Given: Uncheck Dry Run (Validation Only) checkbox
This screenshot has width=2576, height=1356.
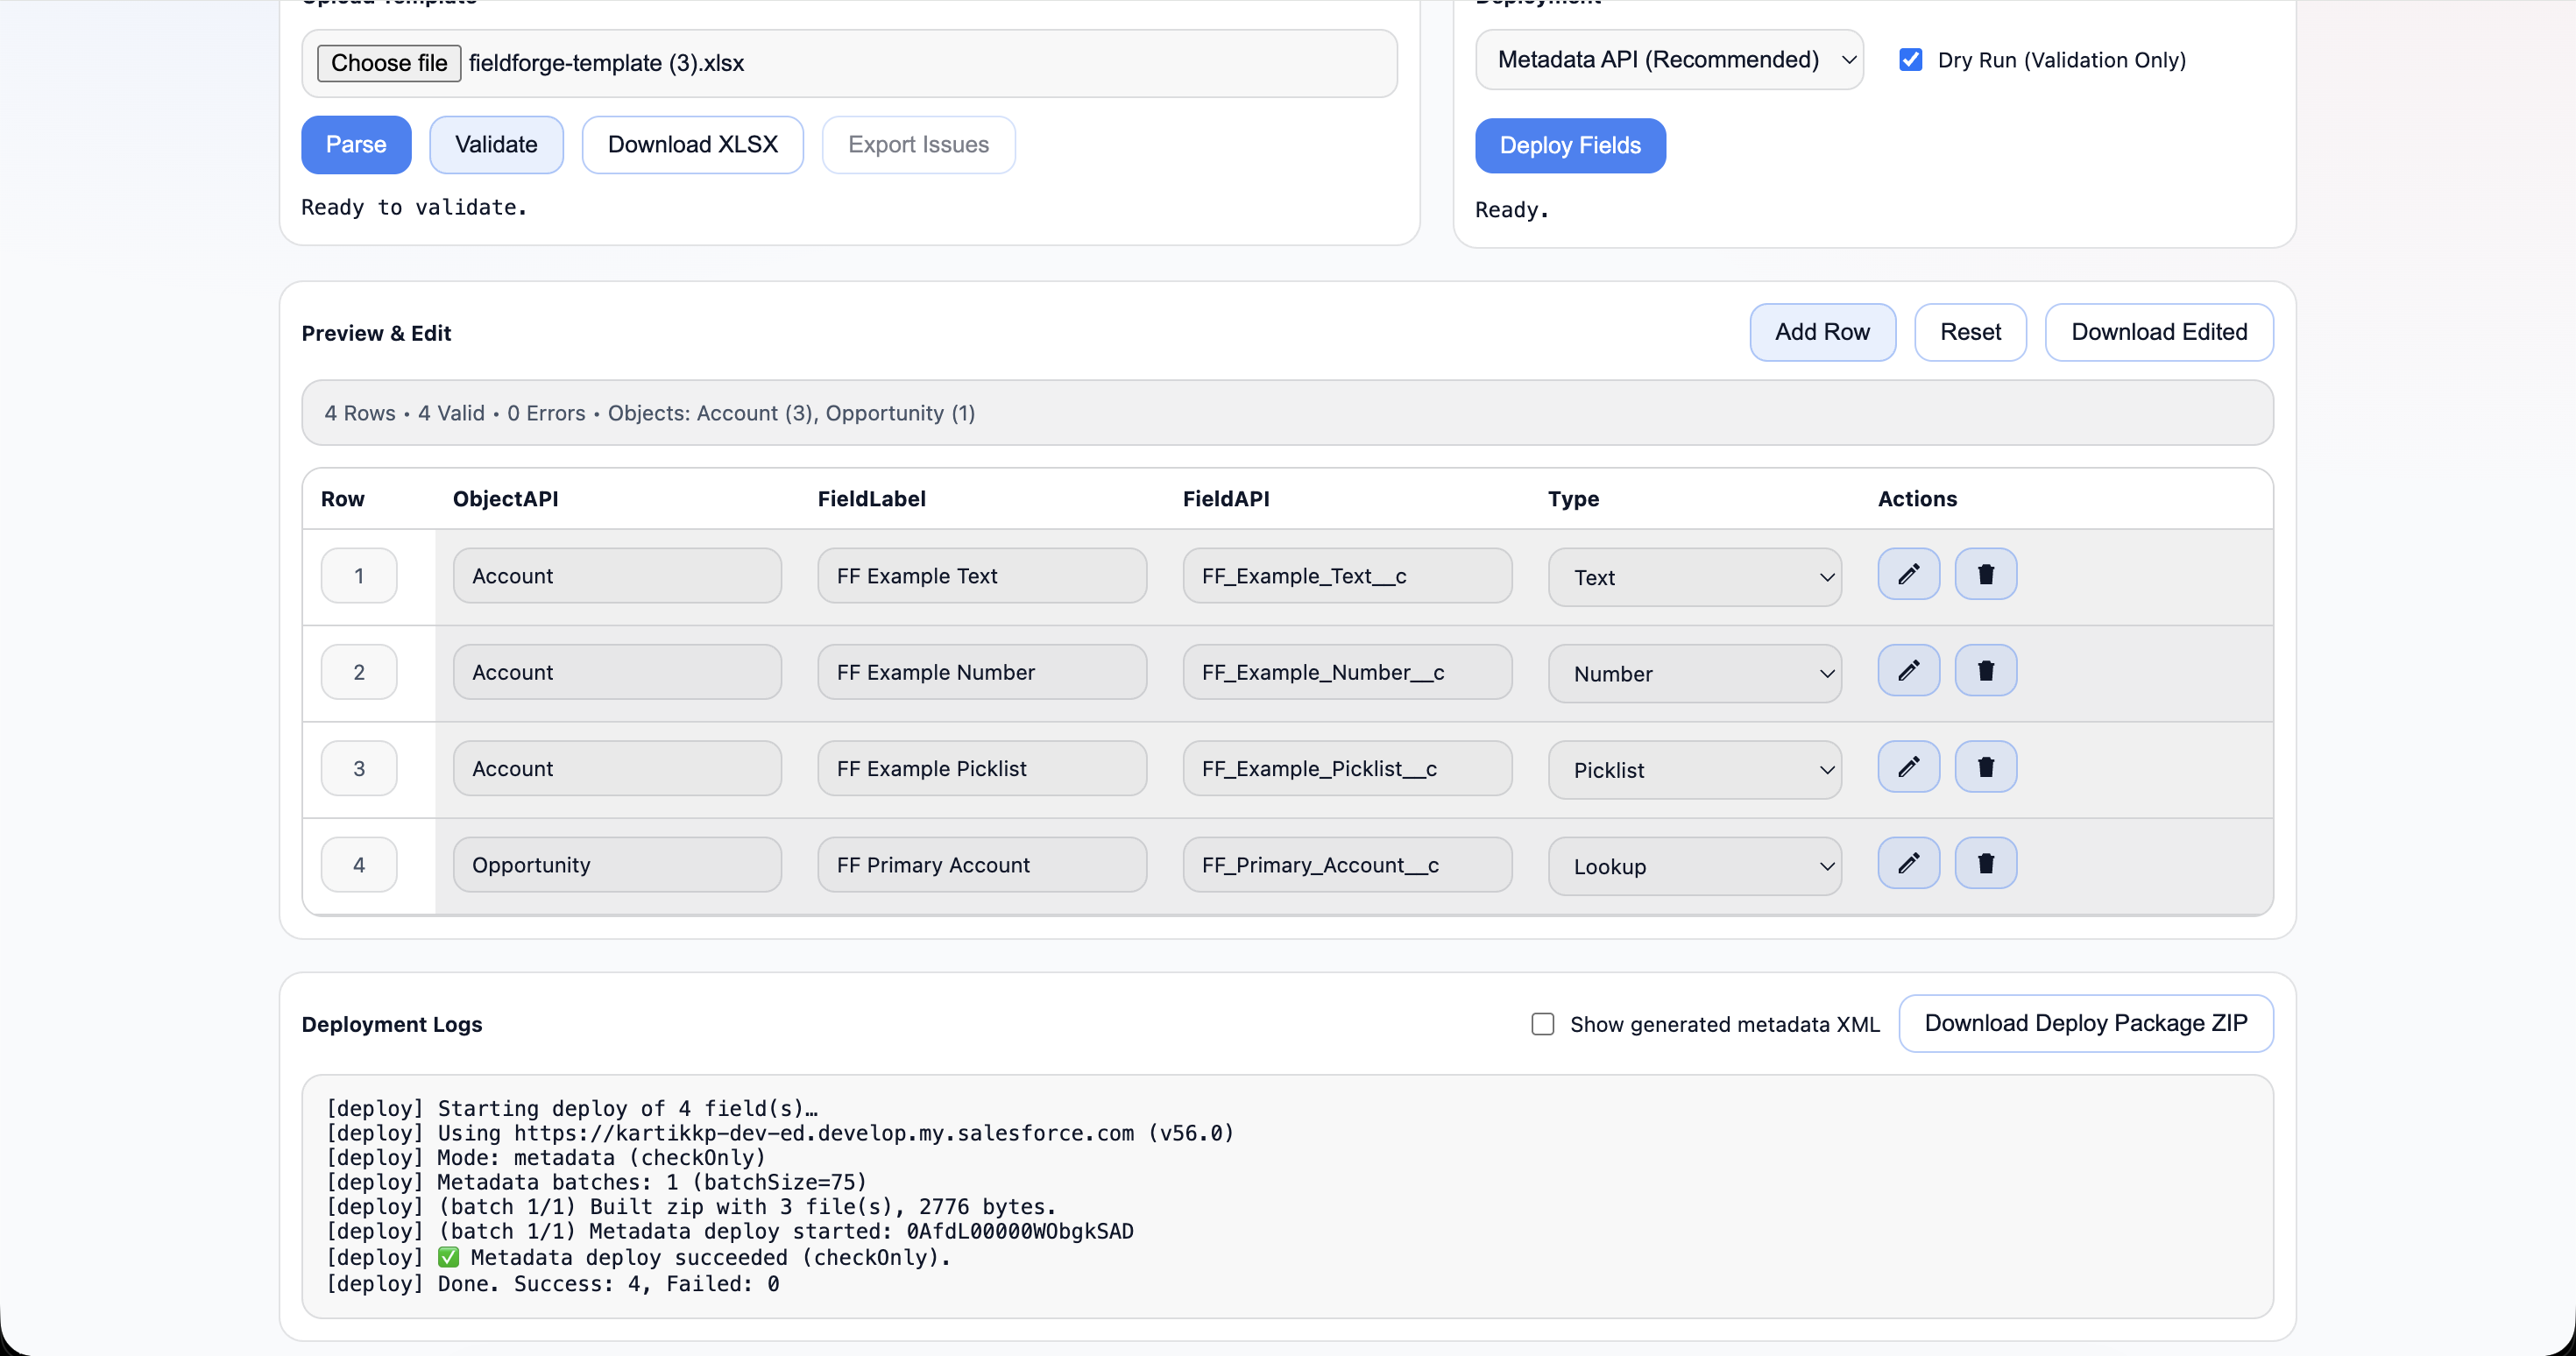Looking at the screenshot, I should coord(1910,60).
